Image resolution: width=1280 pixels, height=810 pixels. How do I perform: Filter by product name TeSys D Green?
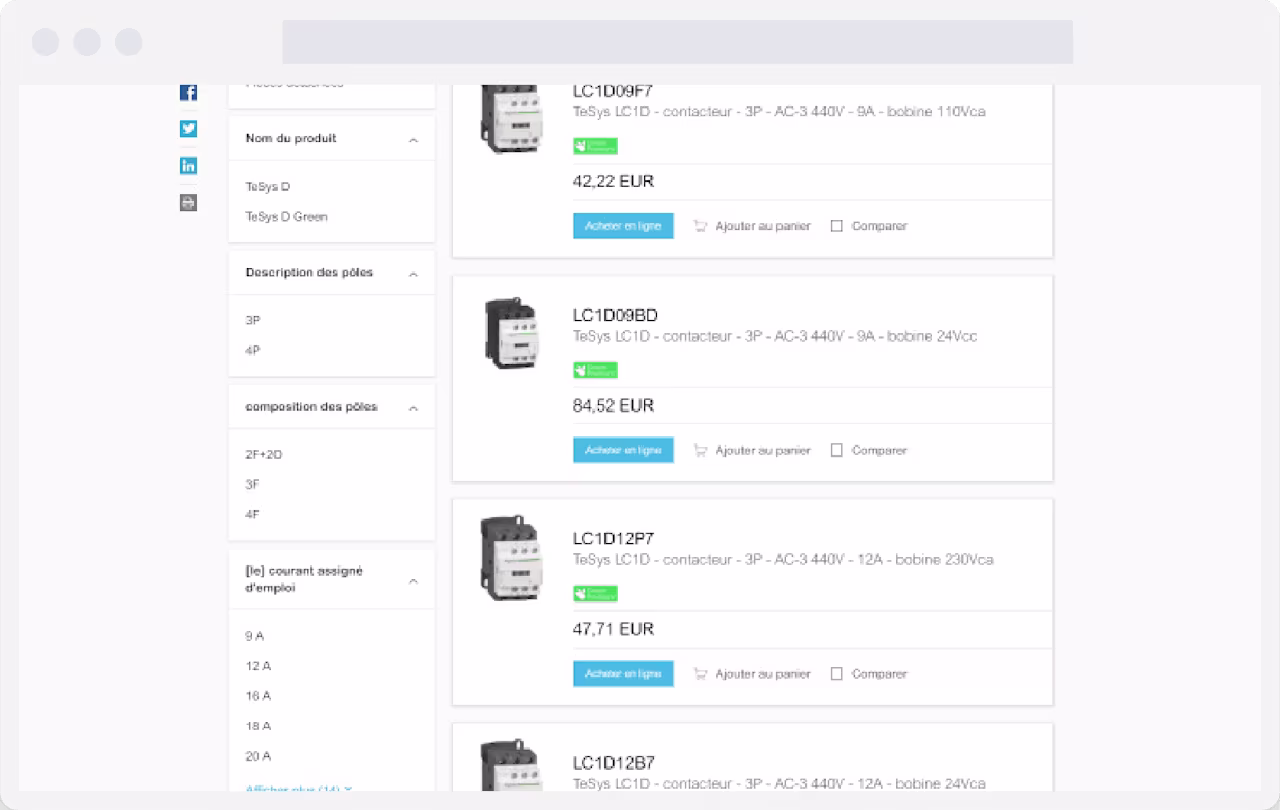pyautogui.click(x=286, y=217)
